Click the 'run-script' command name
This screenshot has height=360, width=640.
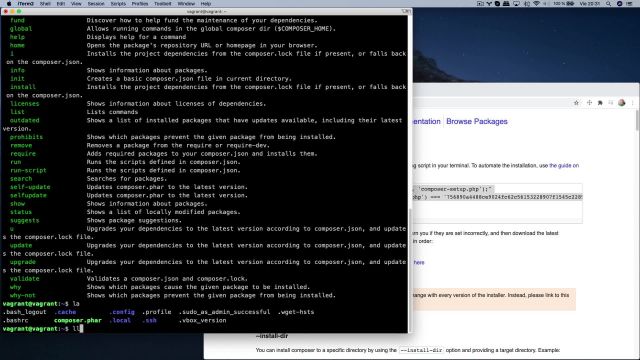click(x=28, y=170)
